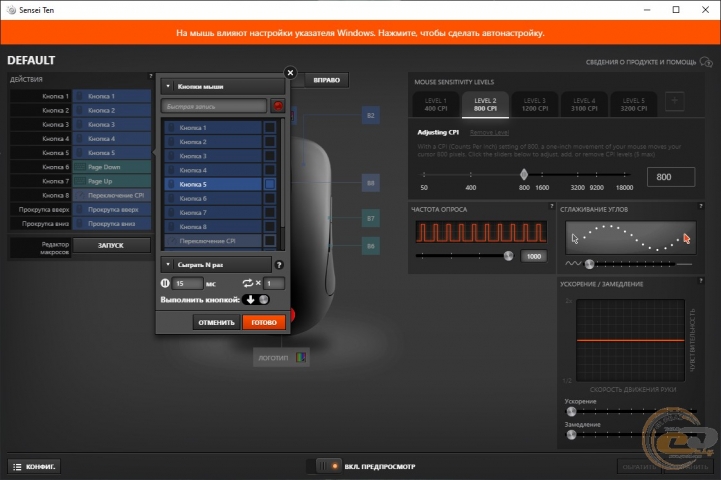
Task: Tick checkbox beside Переключение CPI in popup
Action: [x=270, y=241]
